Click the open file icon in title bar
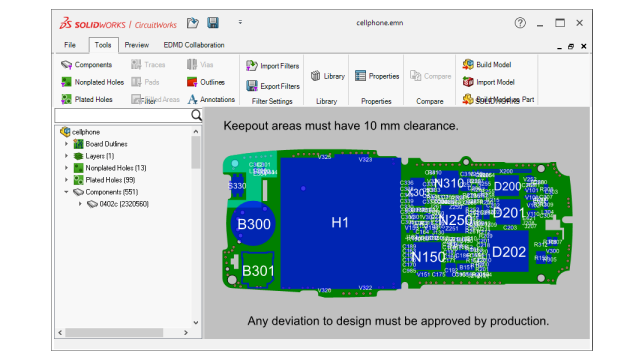This screenshot has height=360, width=640. [193, 23]
